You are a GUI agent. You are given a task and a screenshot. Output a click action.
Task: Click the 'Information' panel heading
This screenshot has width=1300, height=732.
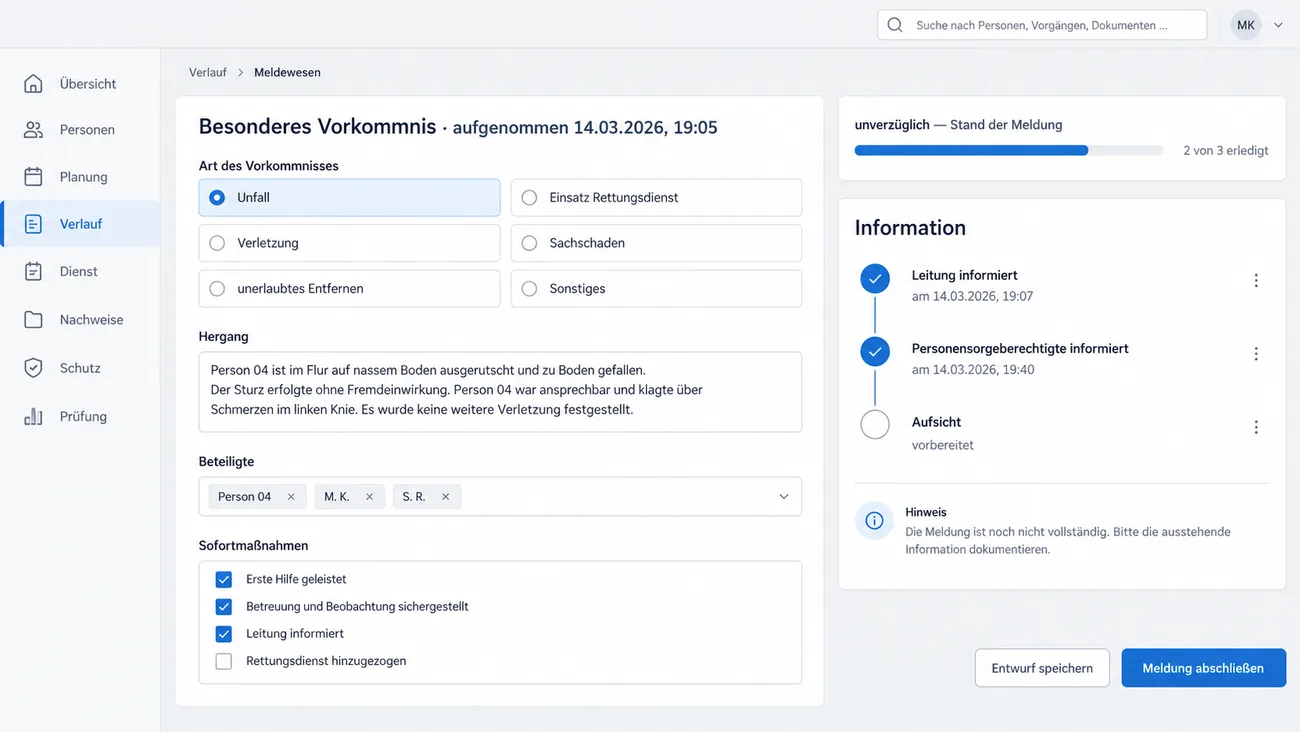tap(910, 228)
